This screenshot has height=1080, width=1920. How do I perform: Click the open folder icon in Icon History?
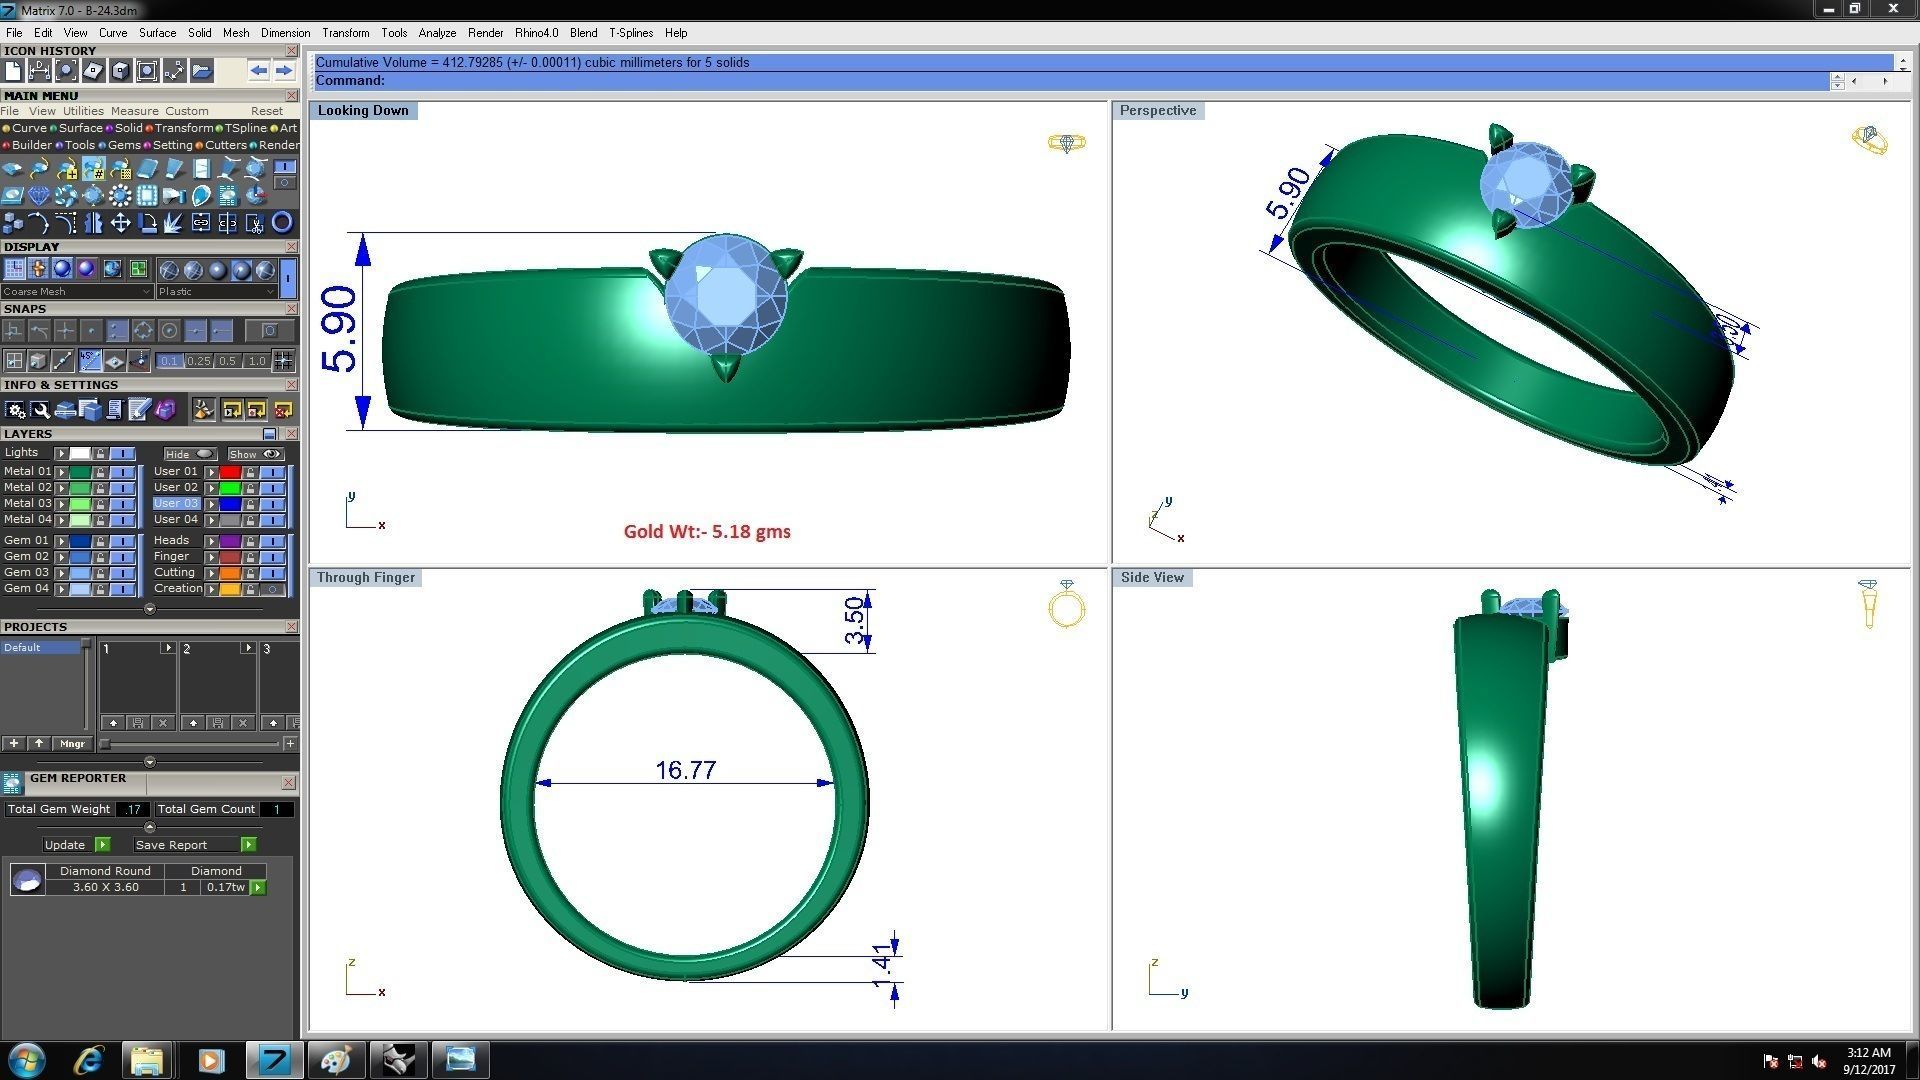(201, 70)
